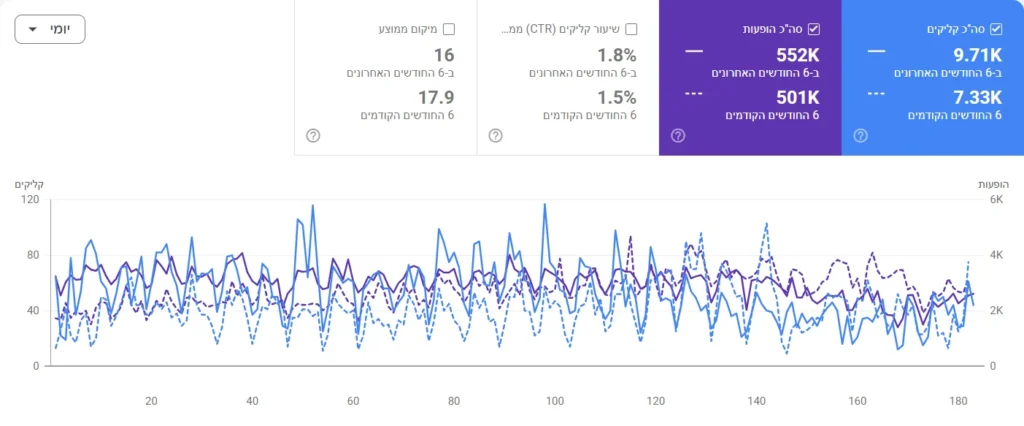Open the יומי granularity dropdown

50,29
